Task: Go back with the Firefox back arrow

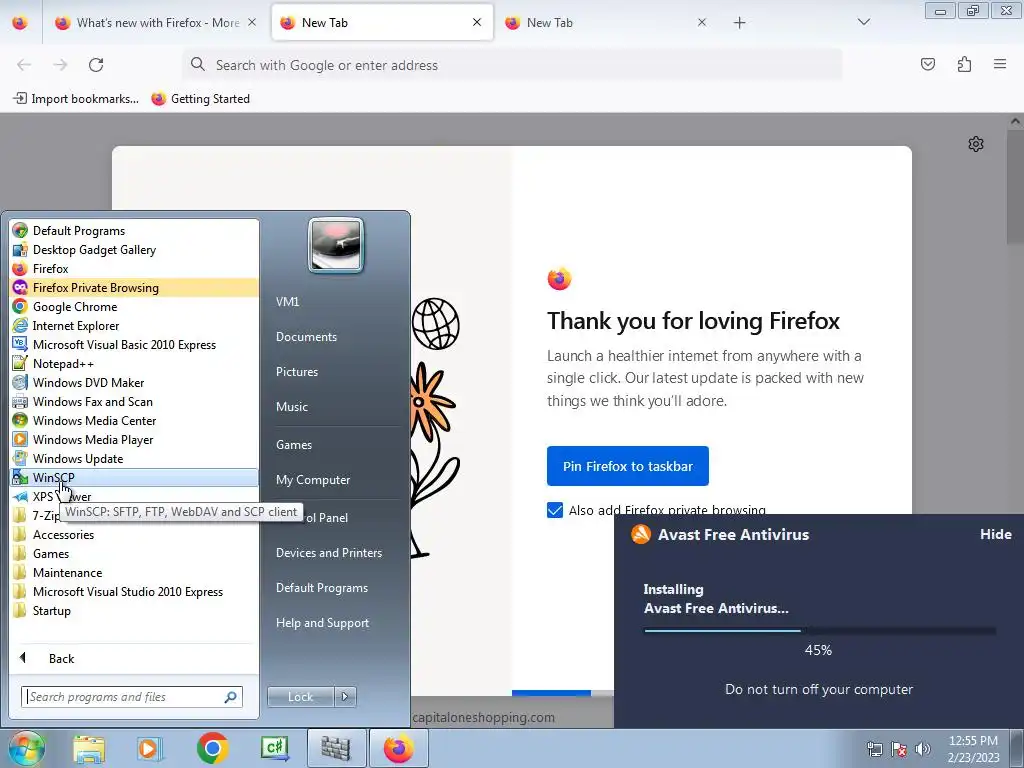Action: [24, 65]
